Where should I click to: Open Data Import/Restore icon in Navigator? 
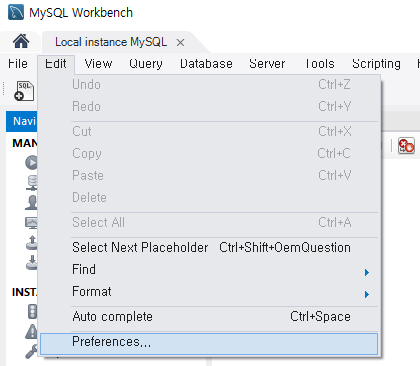coord(32,262)
